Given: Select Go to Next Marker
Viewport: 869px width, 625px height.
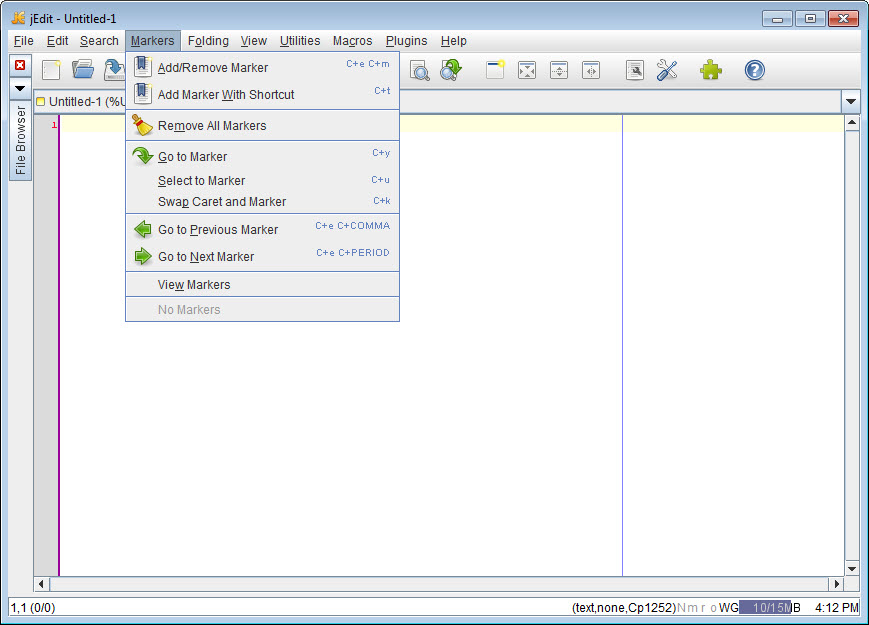Looking at the screenshot, I should pyautogui.click(x=263, y=257).
